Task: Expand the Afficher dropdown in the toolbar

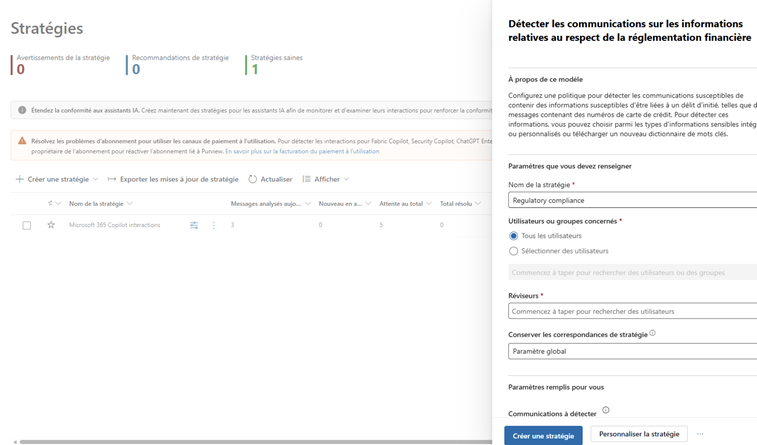Action: coord(326,179)
